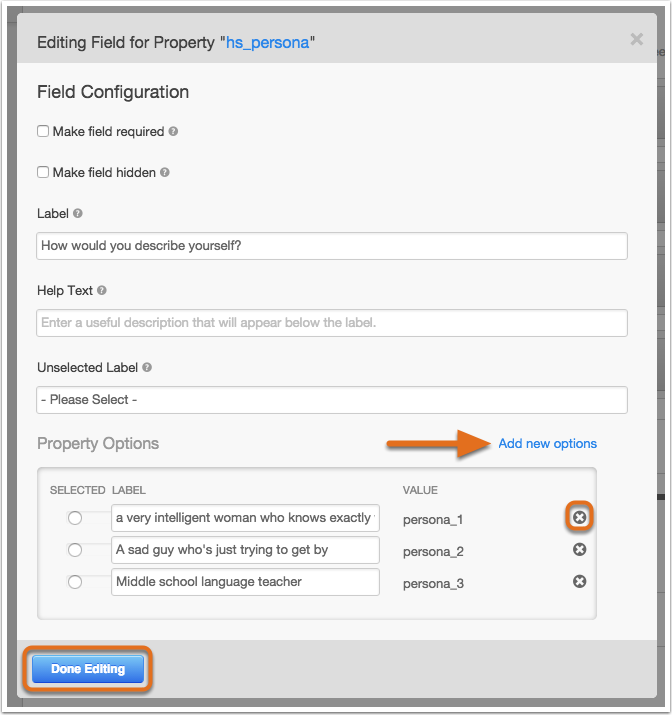The width and height of the screenshot is (672, 715).
Task: Focus the Help Text input field
Action: pos(332,323)
